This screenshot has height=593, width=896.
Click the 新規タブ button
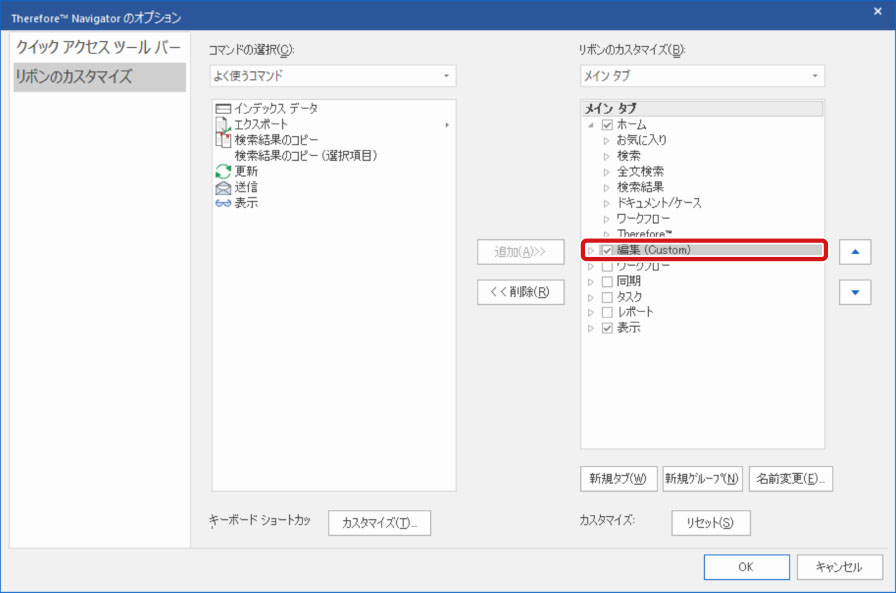click(616, 478)
